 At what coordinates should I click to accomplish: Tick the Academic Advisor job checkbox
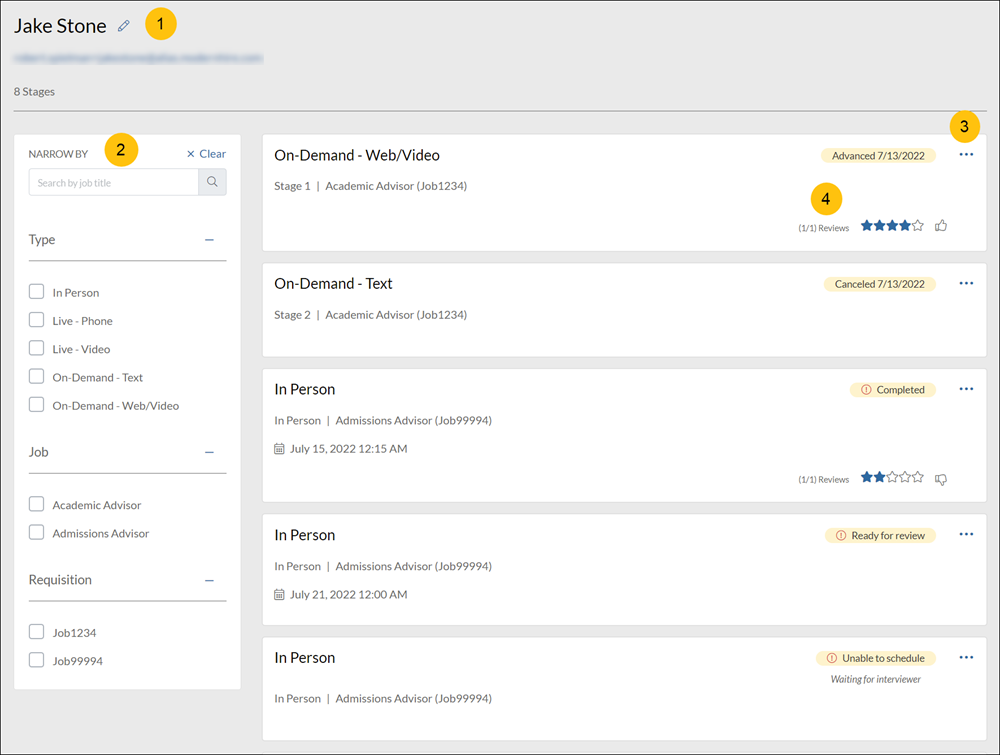click(37, 505)
